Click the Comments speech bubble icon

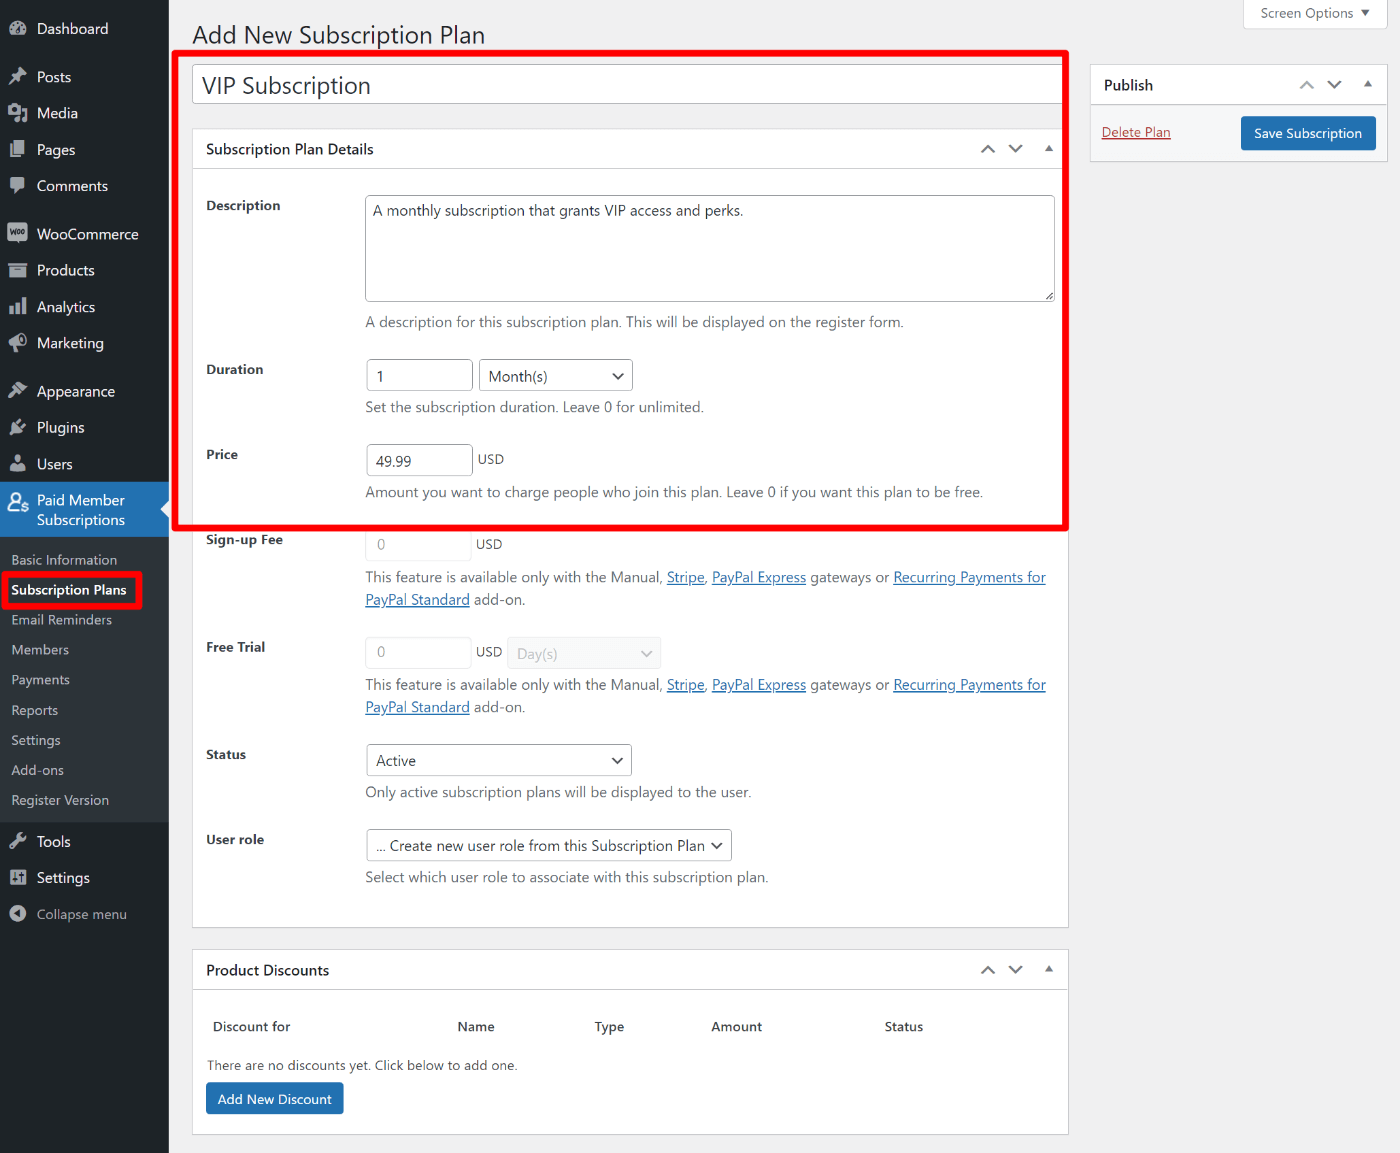pos(18,186)
